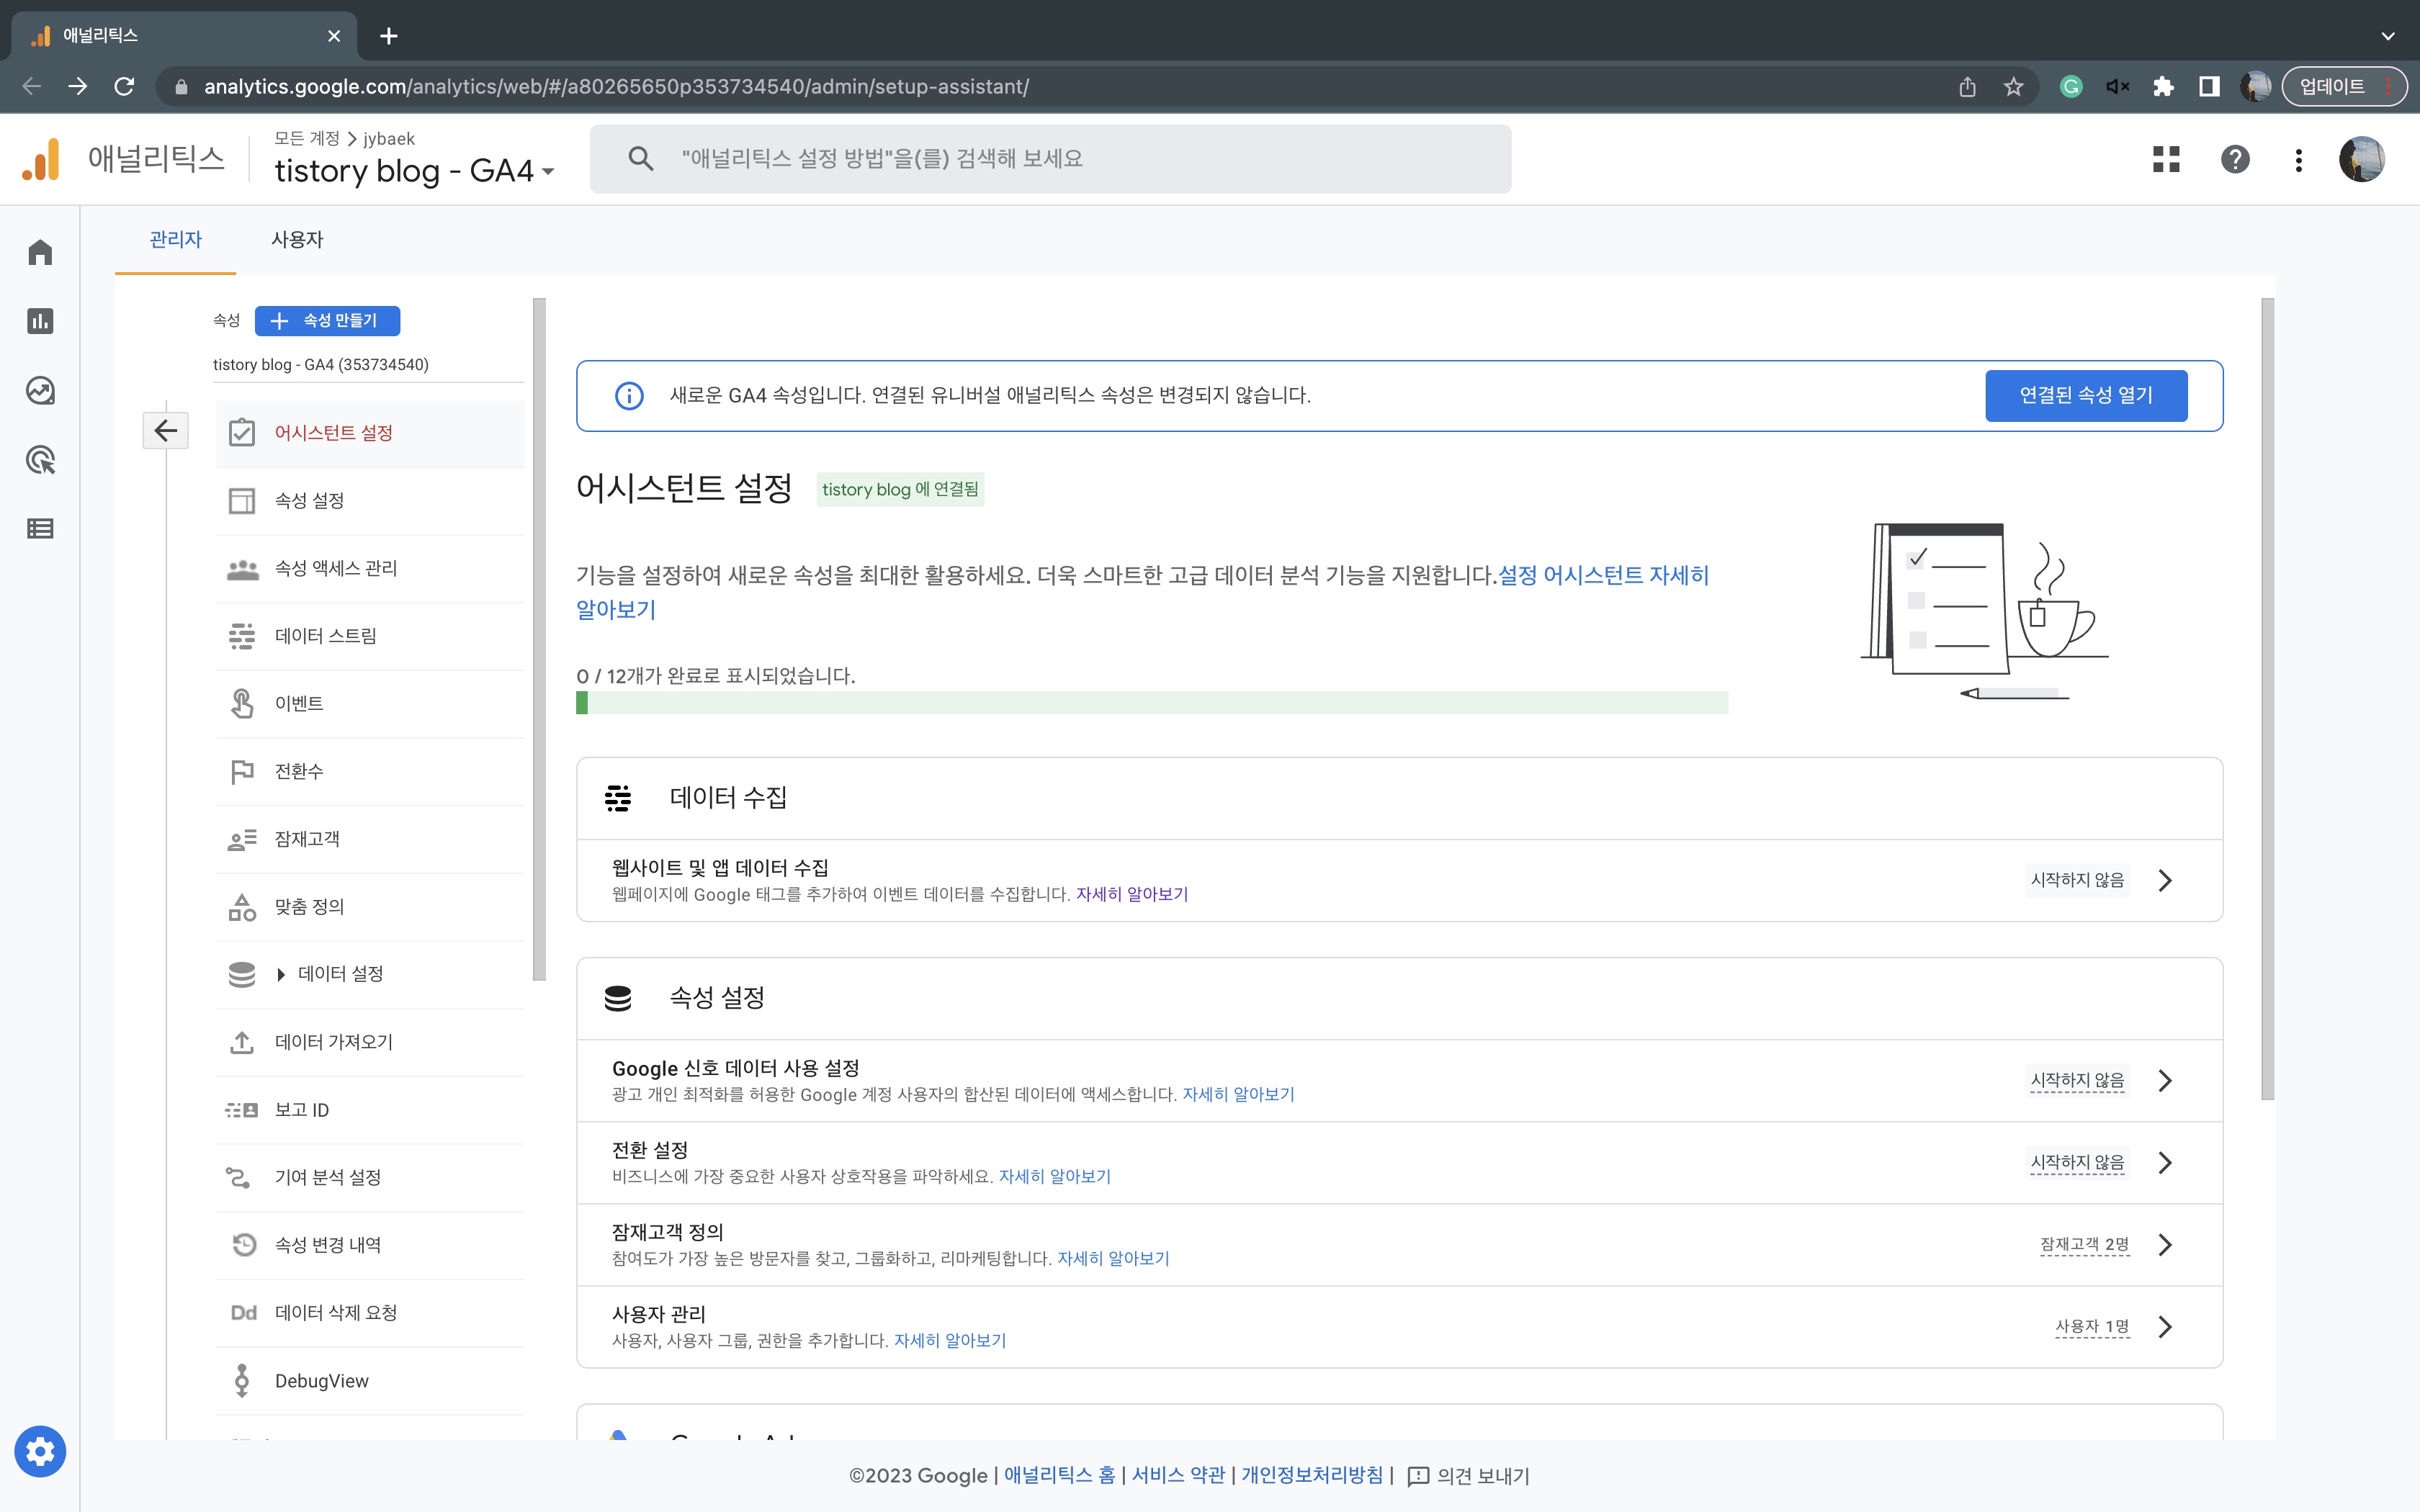The image size is (2420, 1512).
Task: Open the Explore icon in sidebar
Action: [x=40, y=390]
